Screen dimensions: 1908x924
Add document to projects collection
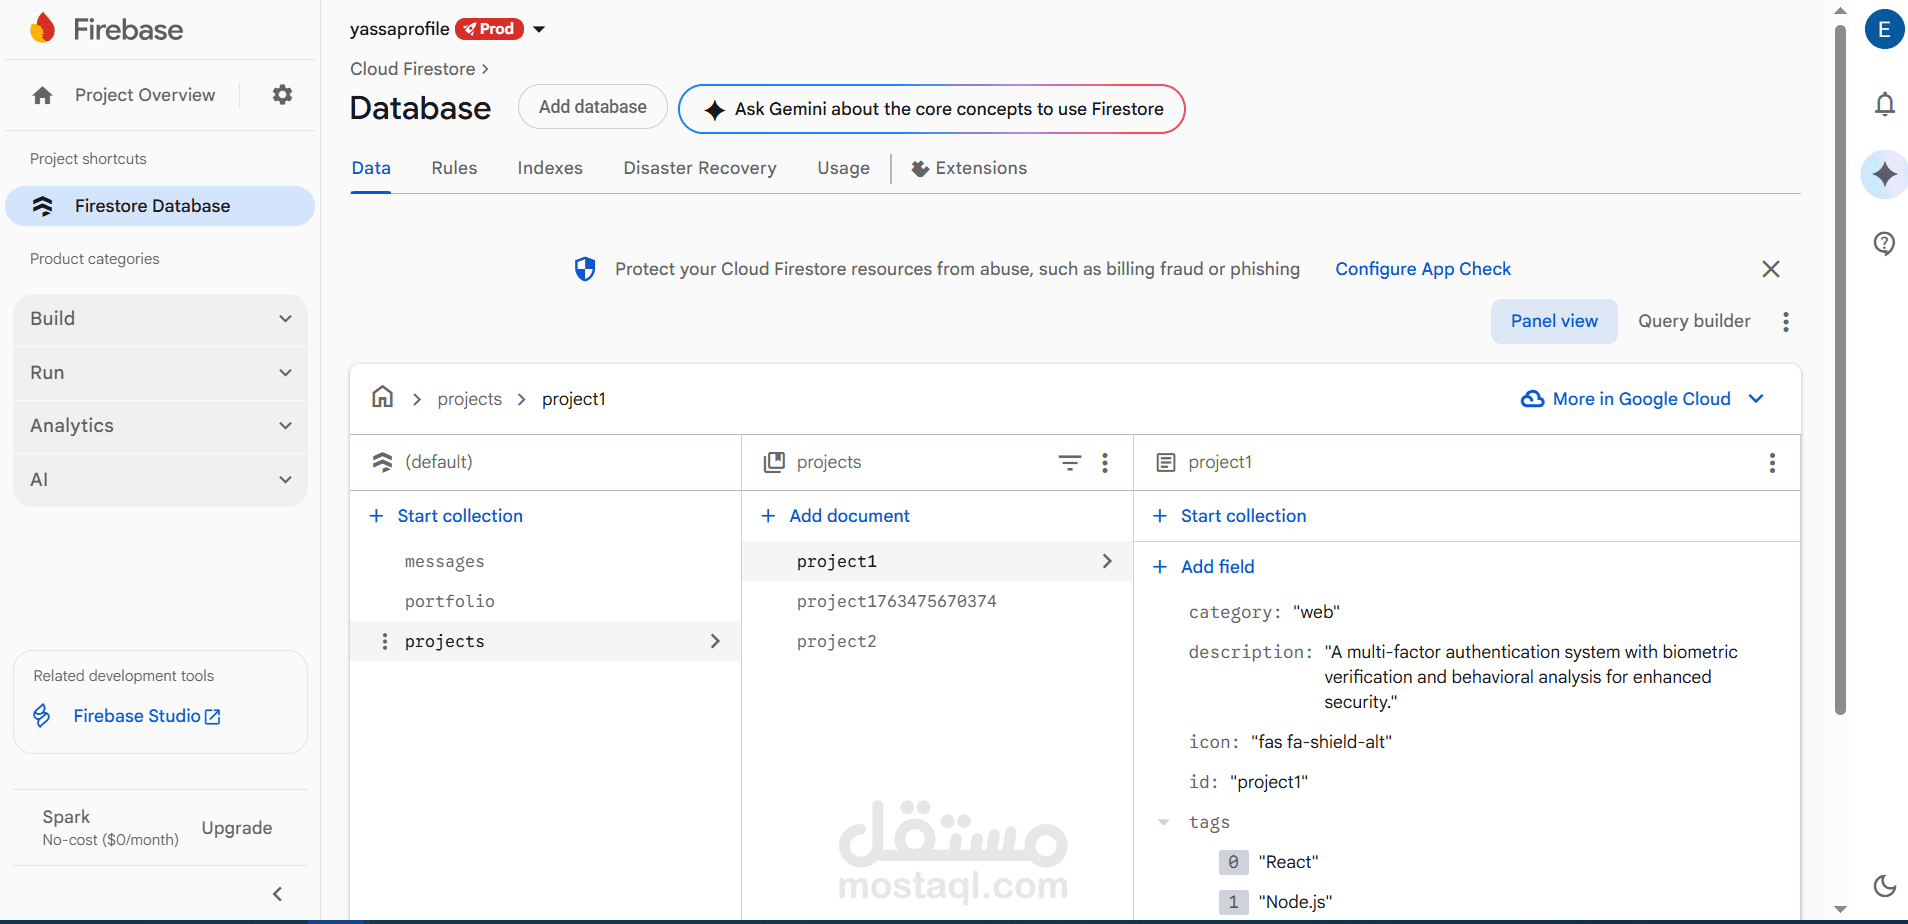[835, 516]
